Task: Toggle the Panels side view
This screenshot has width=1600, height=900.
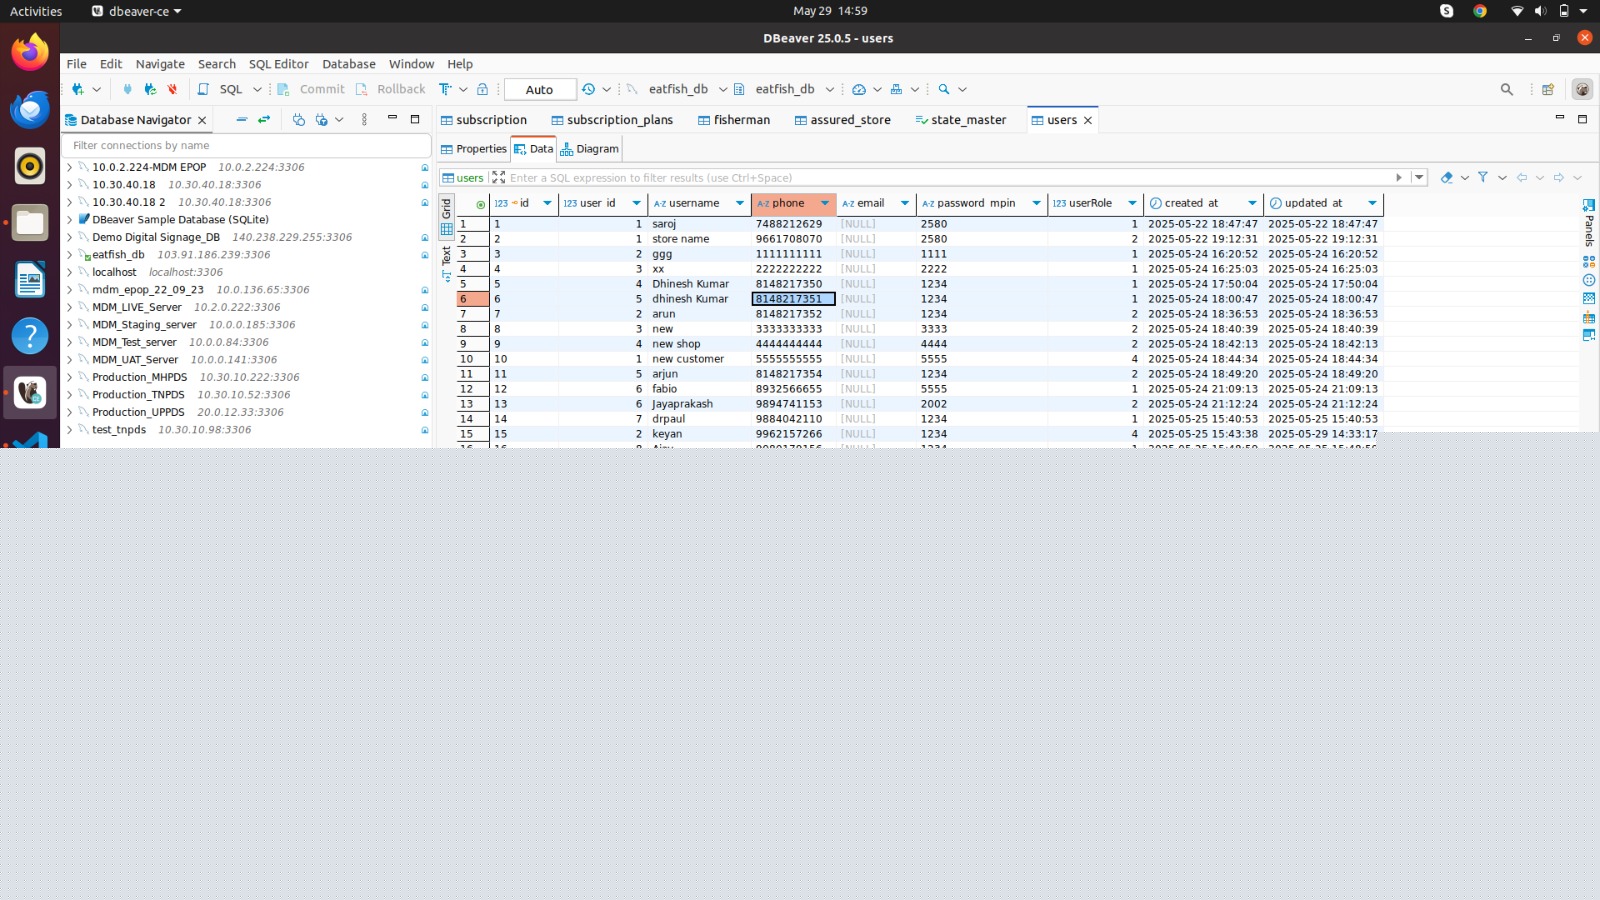Action: click(1589, 222)
